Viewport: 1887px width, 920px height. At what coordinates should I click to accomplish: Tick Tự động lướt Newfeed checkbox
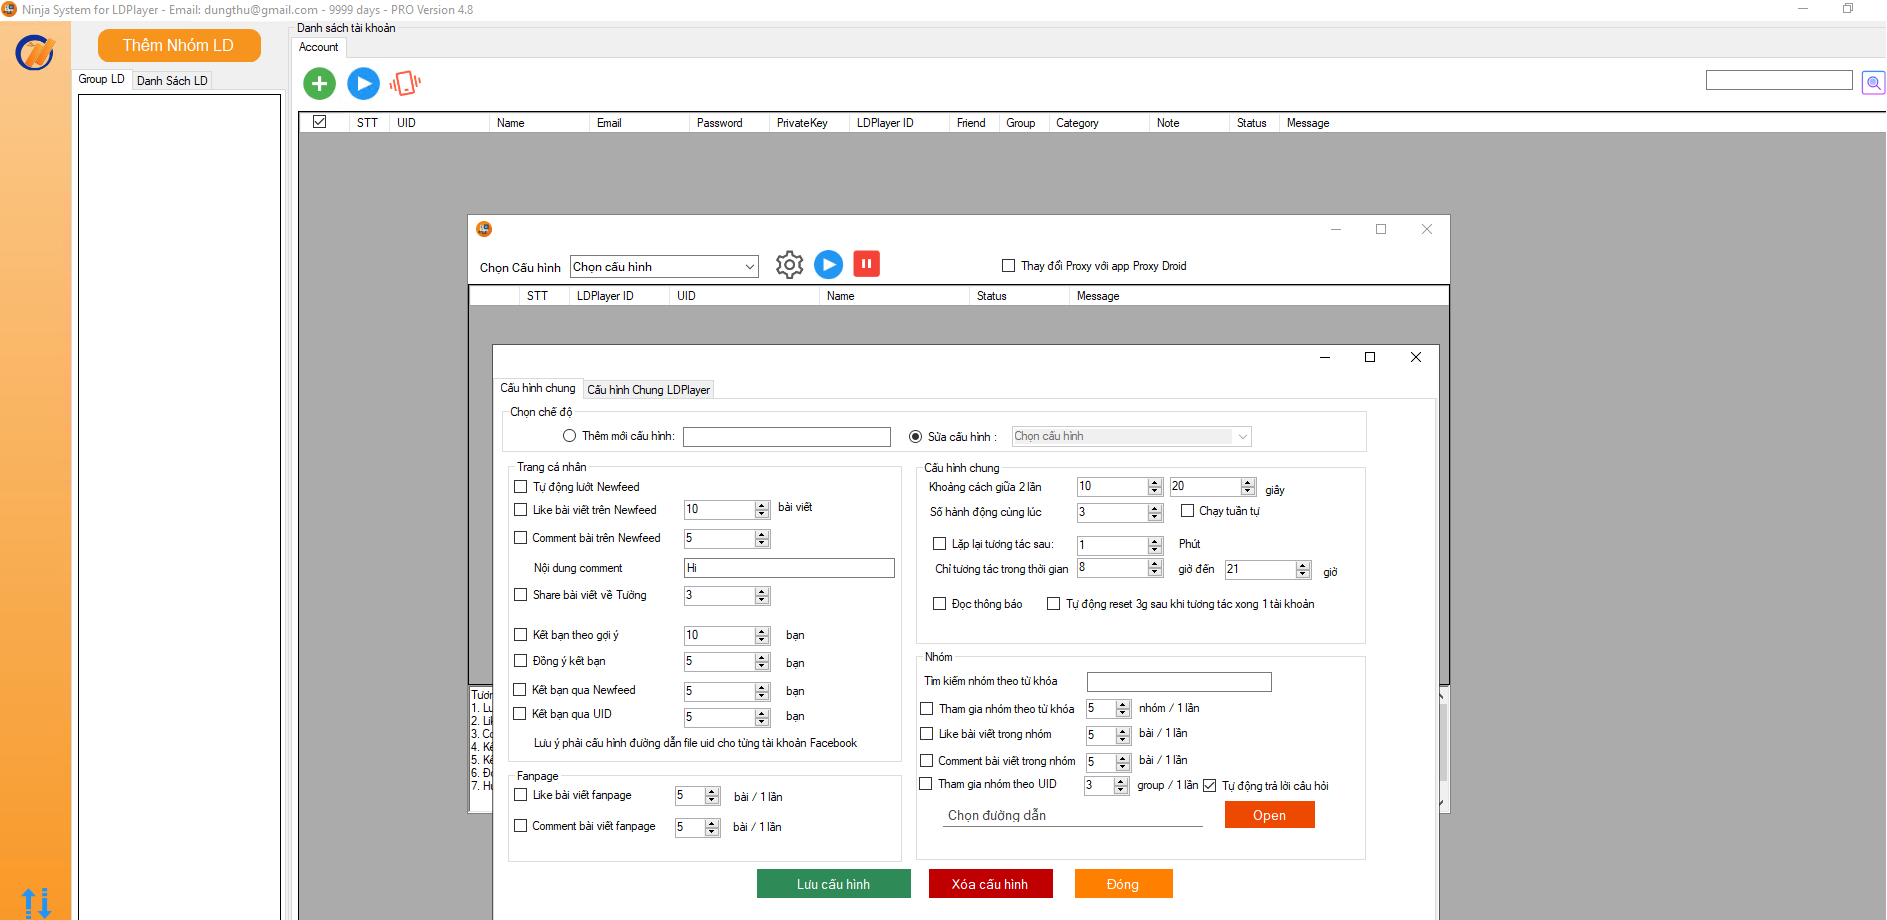(520, 487)
